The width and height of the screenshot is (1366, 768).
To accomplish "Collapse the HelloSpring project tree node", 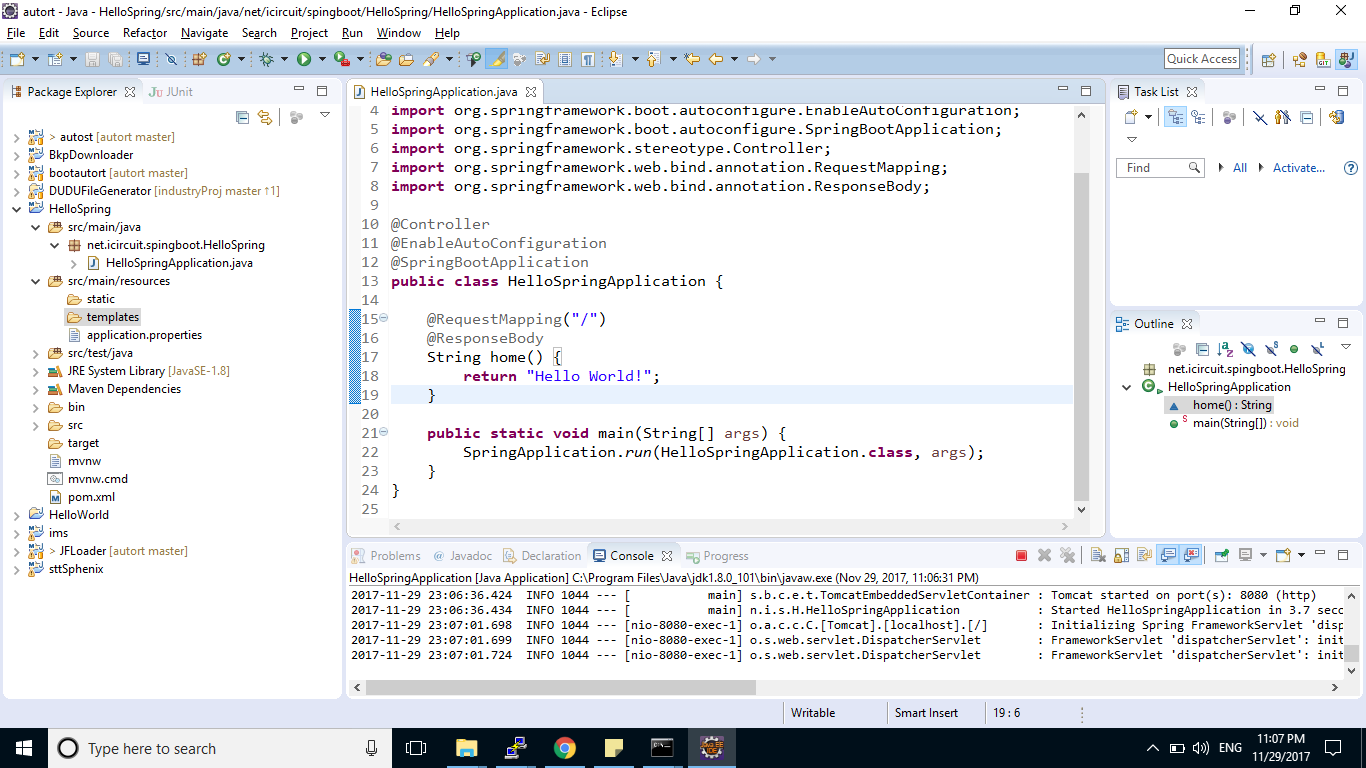I will [16, 209].
